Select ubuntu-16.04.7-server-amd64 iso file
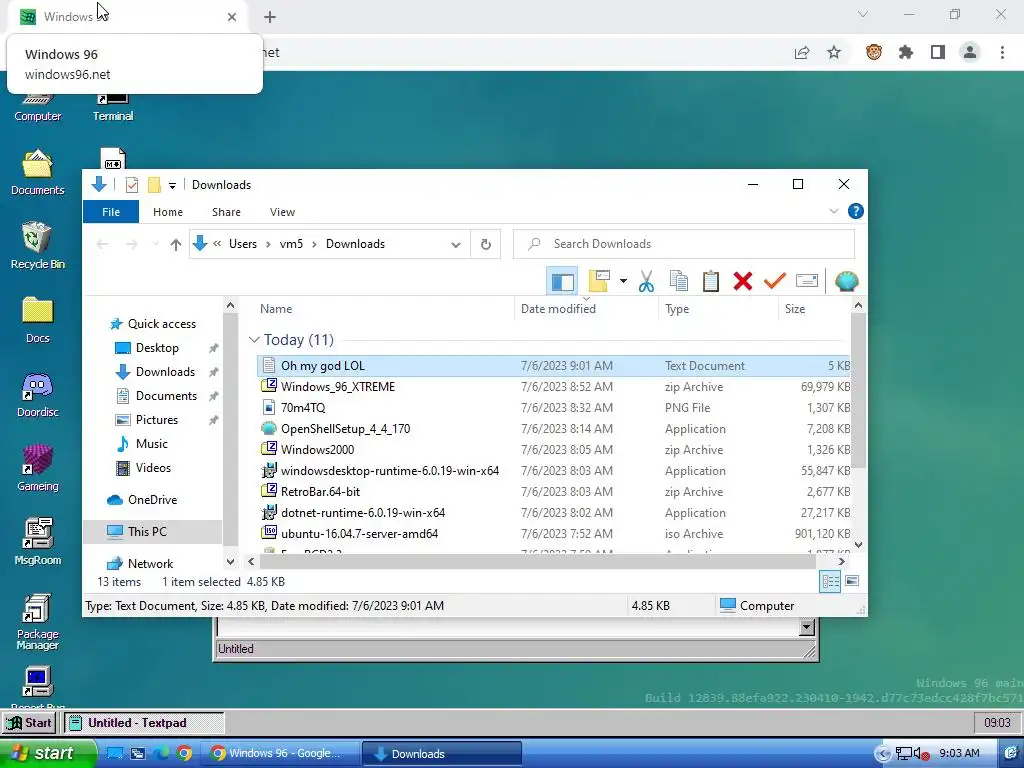 (554, 534)
